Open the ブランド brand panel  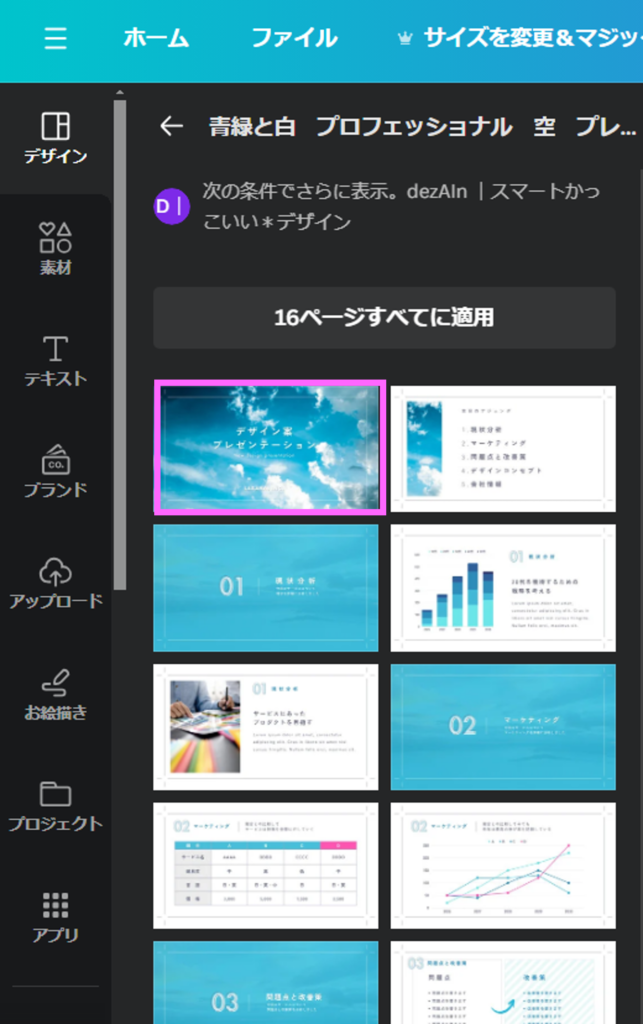pyautogui.click(x=56, y=471)
